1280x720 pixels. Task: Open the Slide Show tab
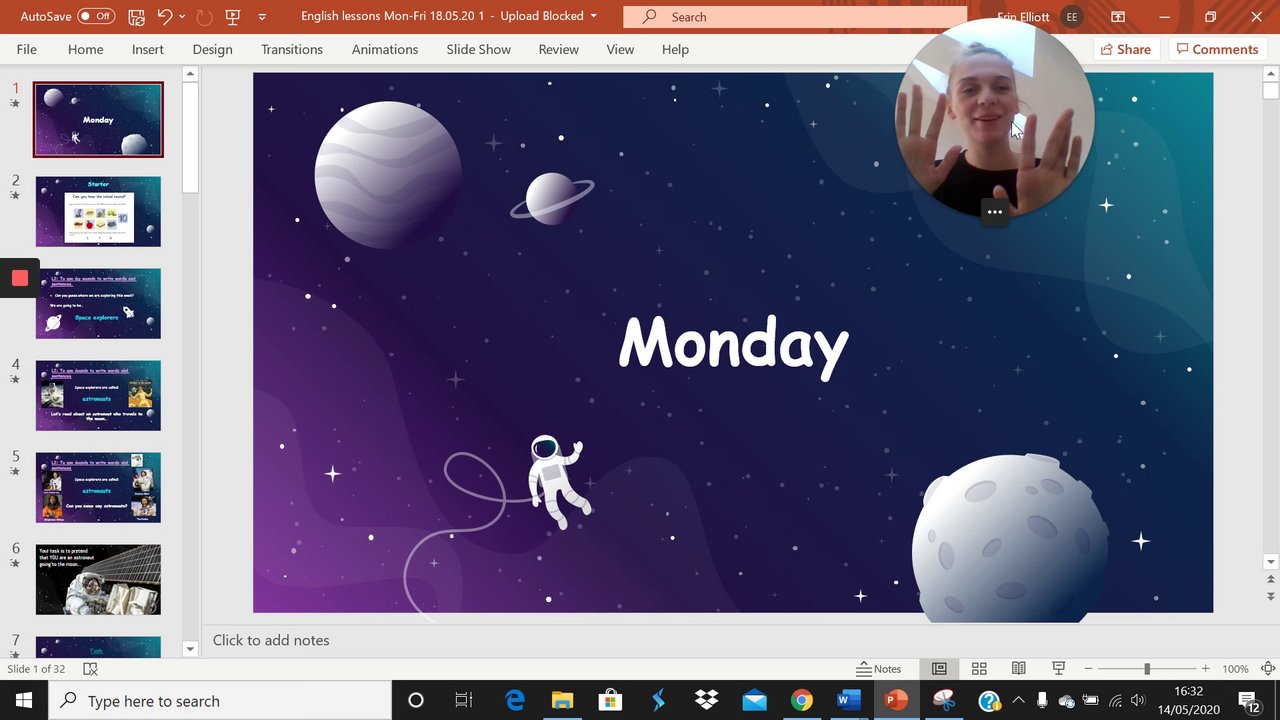click(478, 49)
